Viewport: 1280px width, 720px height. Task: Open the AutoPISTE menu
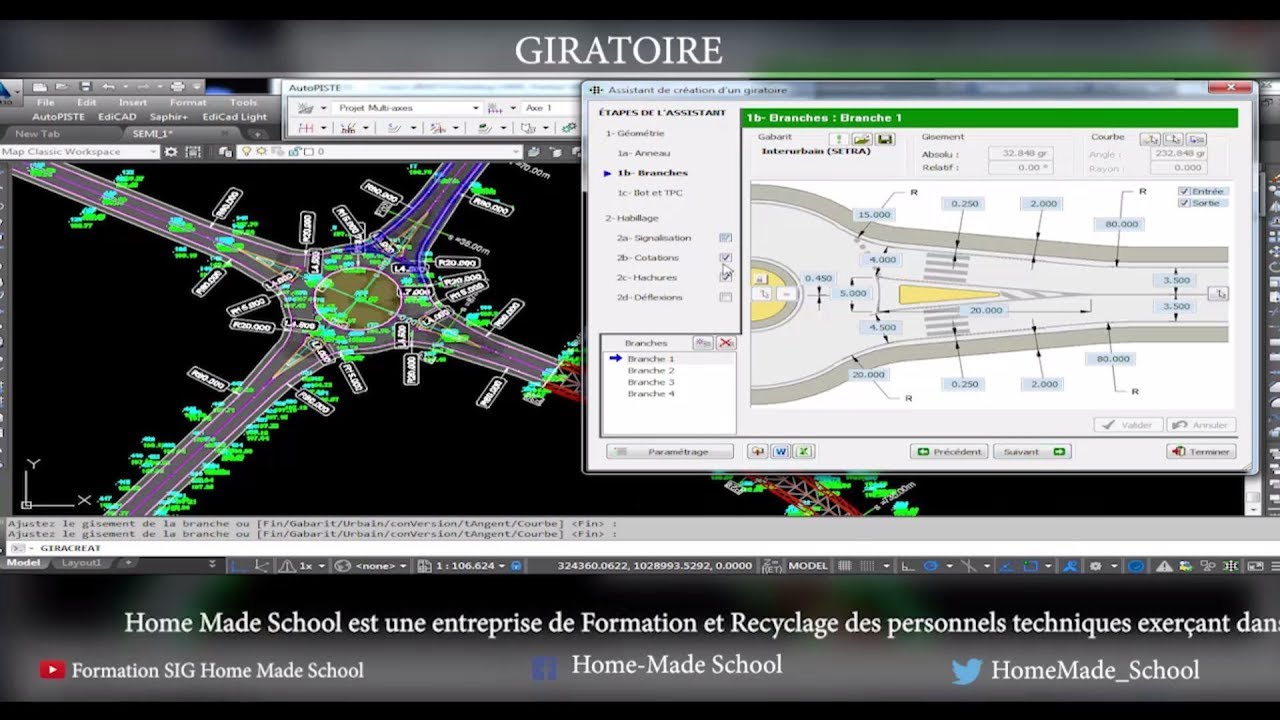[x=59, y=117]
